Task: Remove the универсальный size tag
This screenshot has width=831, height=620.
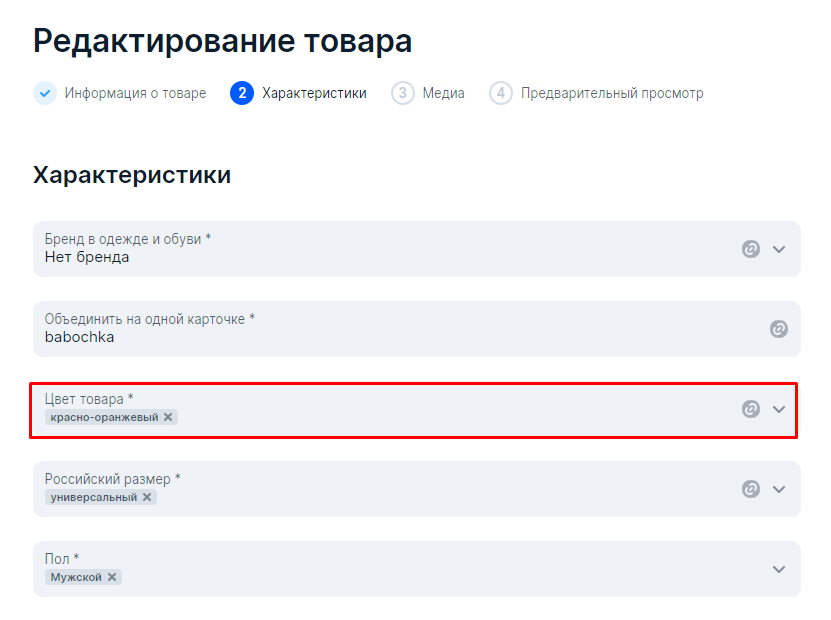Action: pyautogui.click(x=147, y=497)
